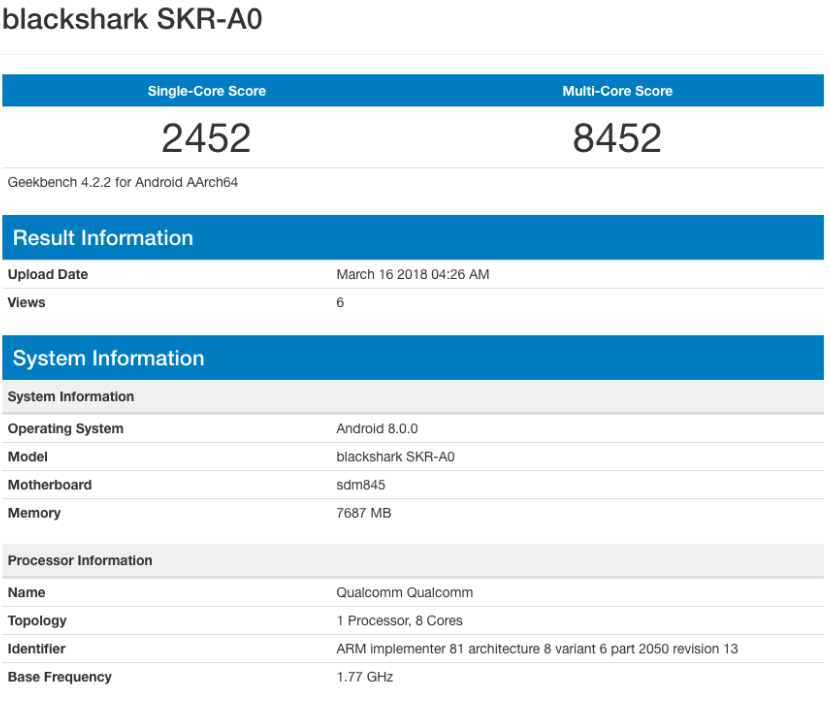Select the upload date March 16 2018

point(412,274)
